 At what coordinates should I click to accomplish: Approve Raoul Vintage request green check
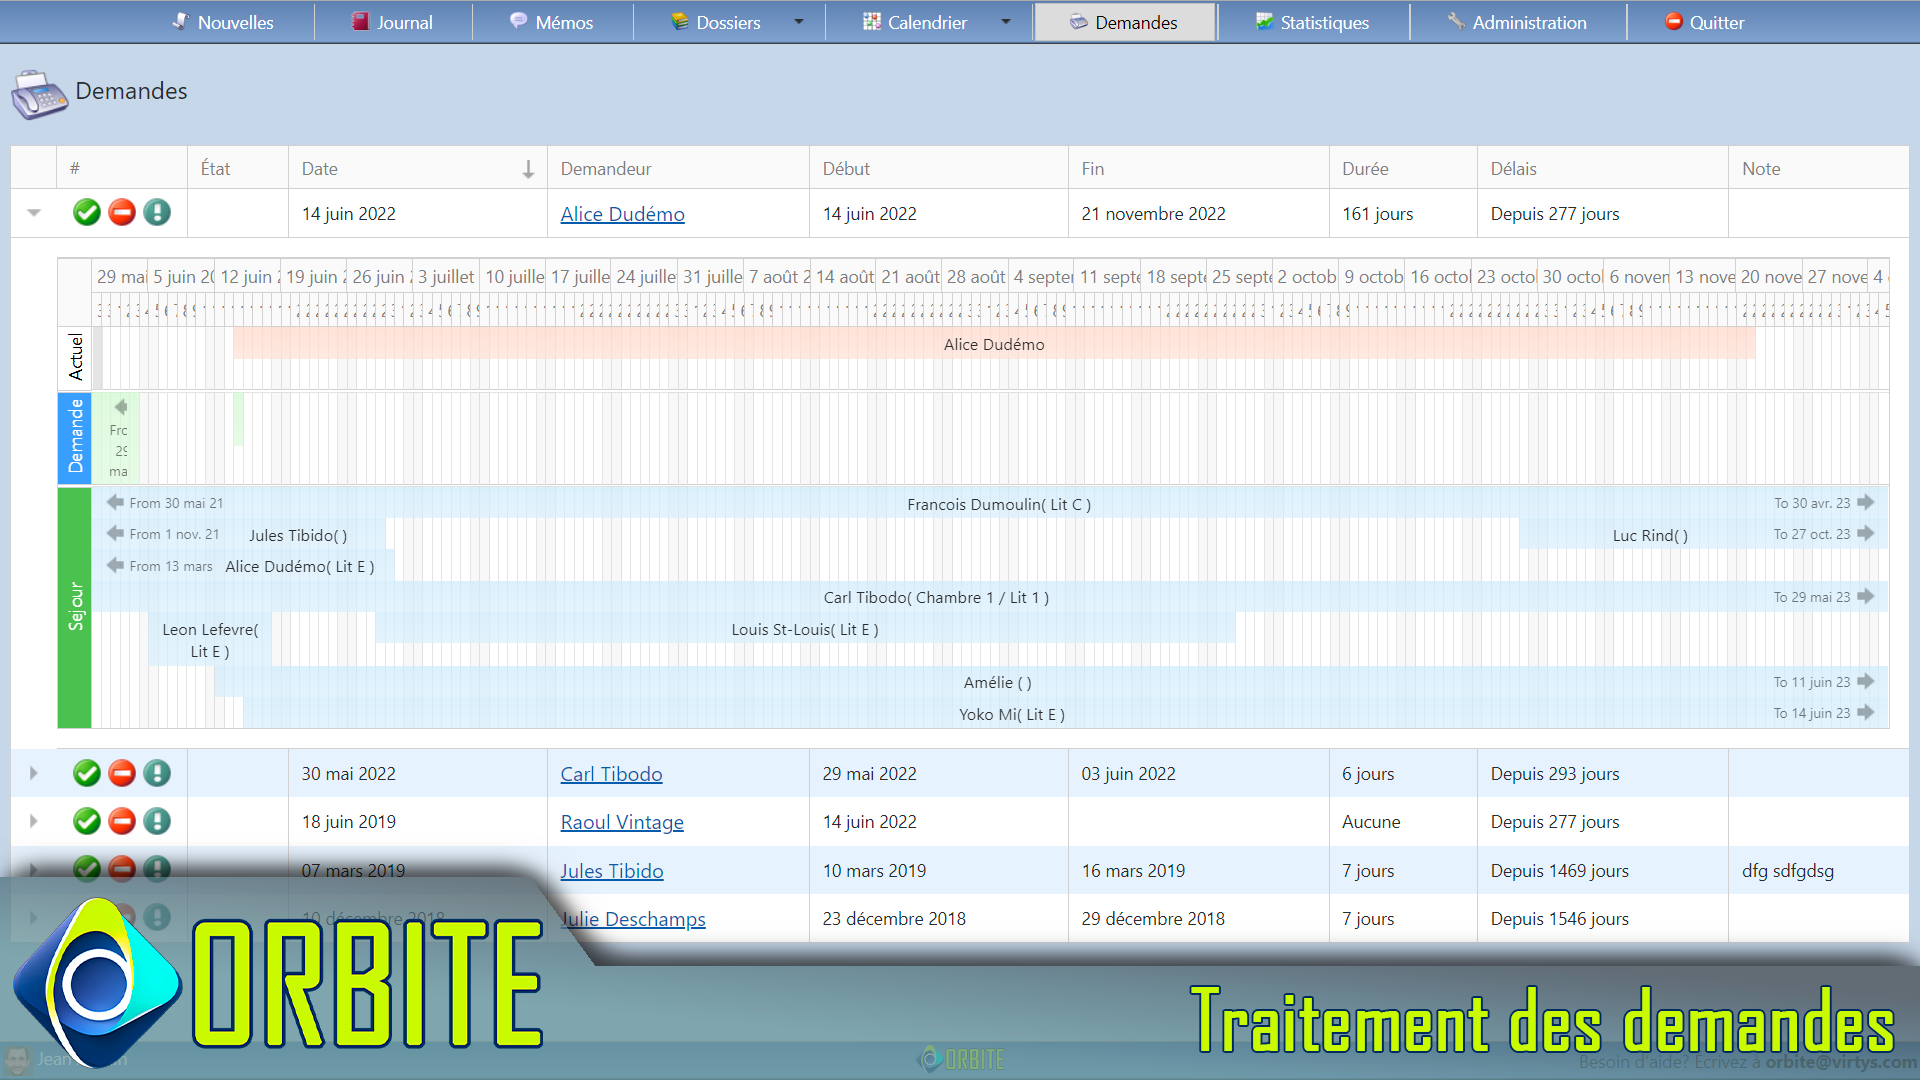click(x=87, y=821)
